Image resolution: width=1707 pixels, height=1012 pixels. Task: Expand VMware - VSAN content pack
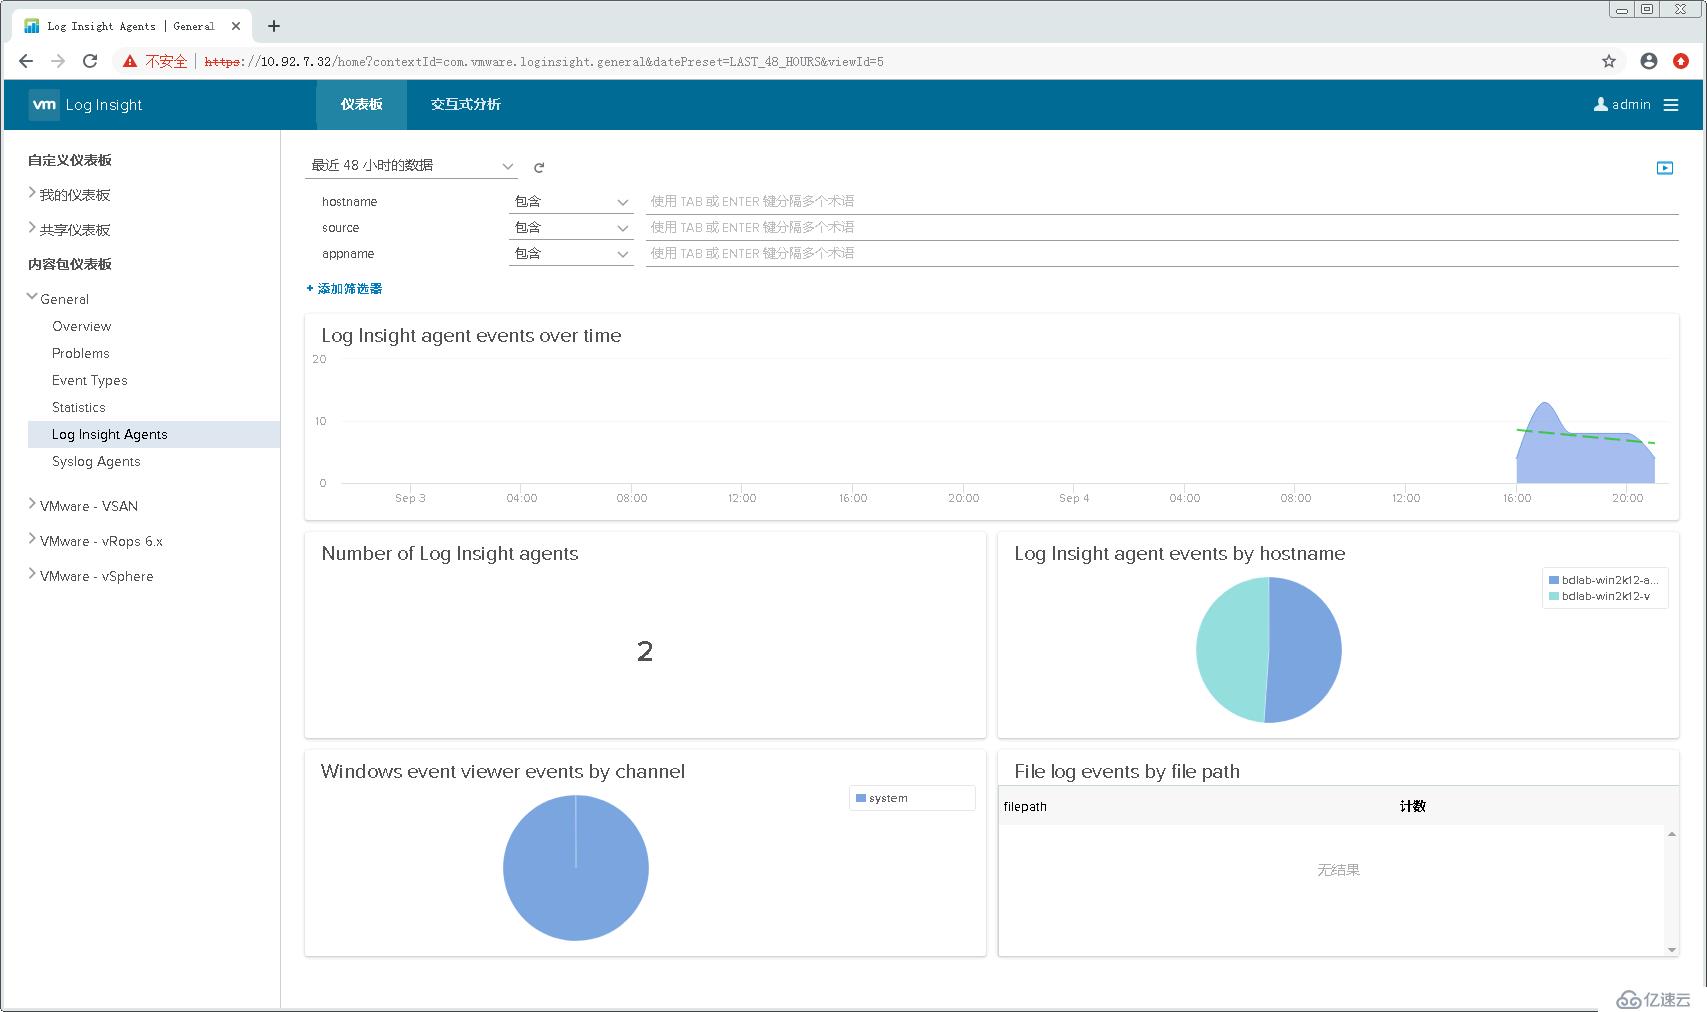pyautogui.click(x=32, y=504)
